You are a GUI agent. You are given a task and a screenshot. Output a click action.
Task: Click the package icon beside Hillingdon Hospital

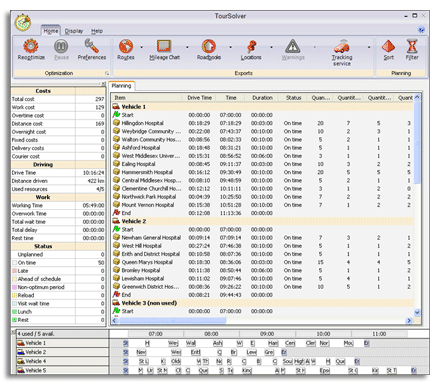click(116, 123)
